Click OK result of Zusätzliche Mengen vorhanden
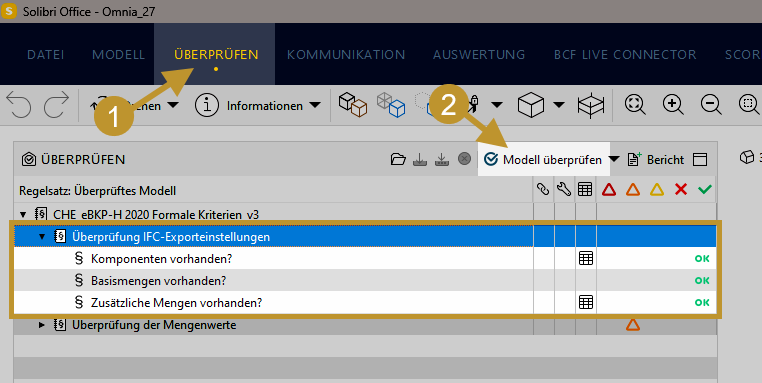762x383 pixels. coord(702,302)
